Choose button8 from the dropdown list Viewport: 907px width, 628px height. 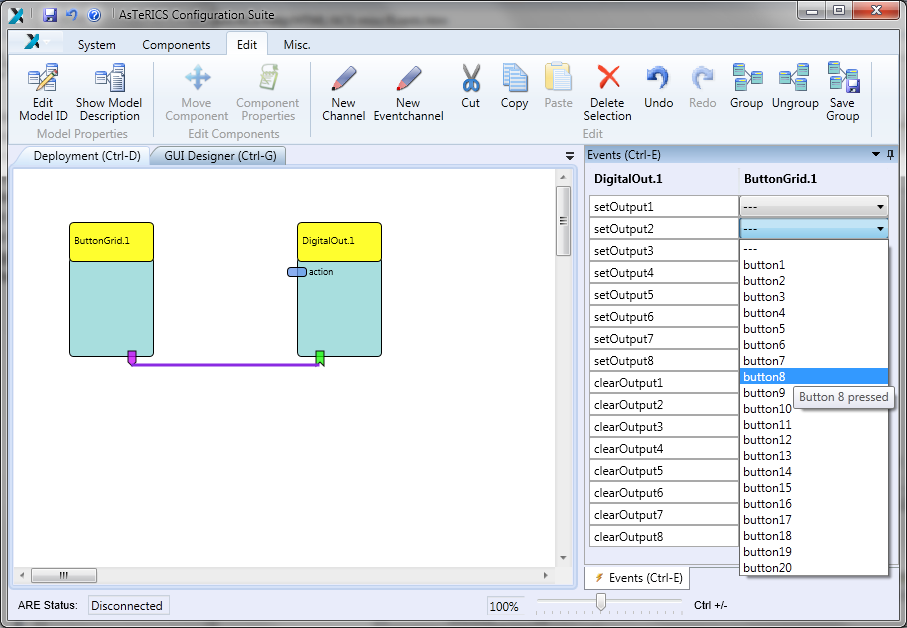tap(765, 377)
